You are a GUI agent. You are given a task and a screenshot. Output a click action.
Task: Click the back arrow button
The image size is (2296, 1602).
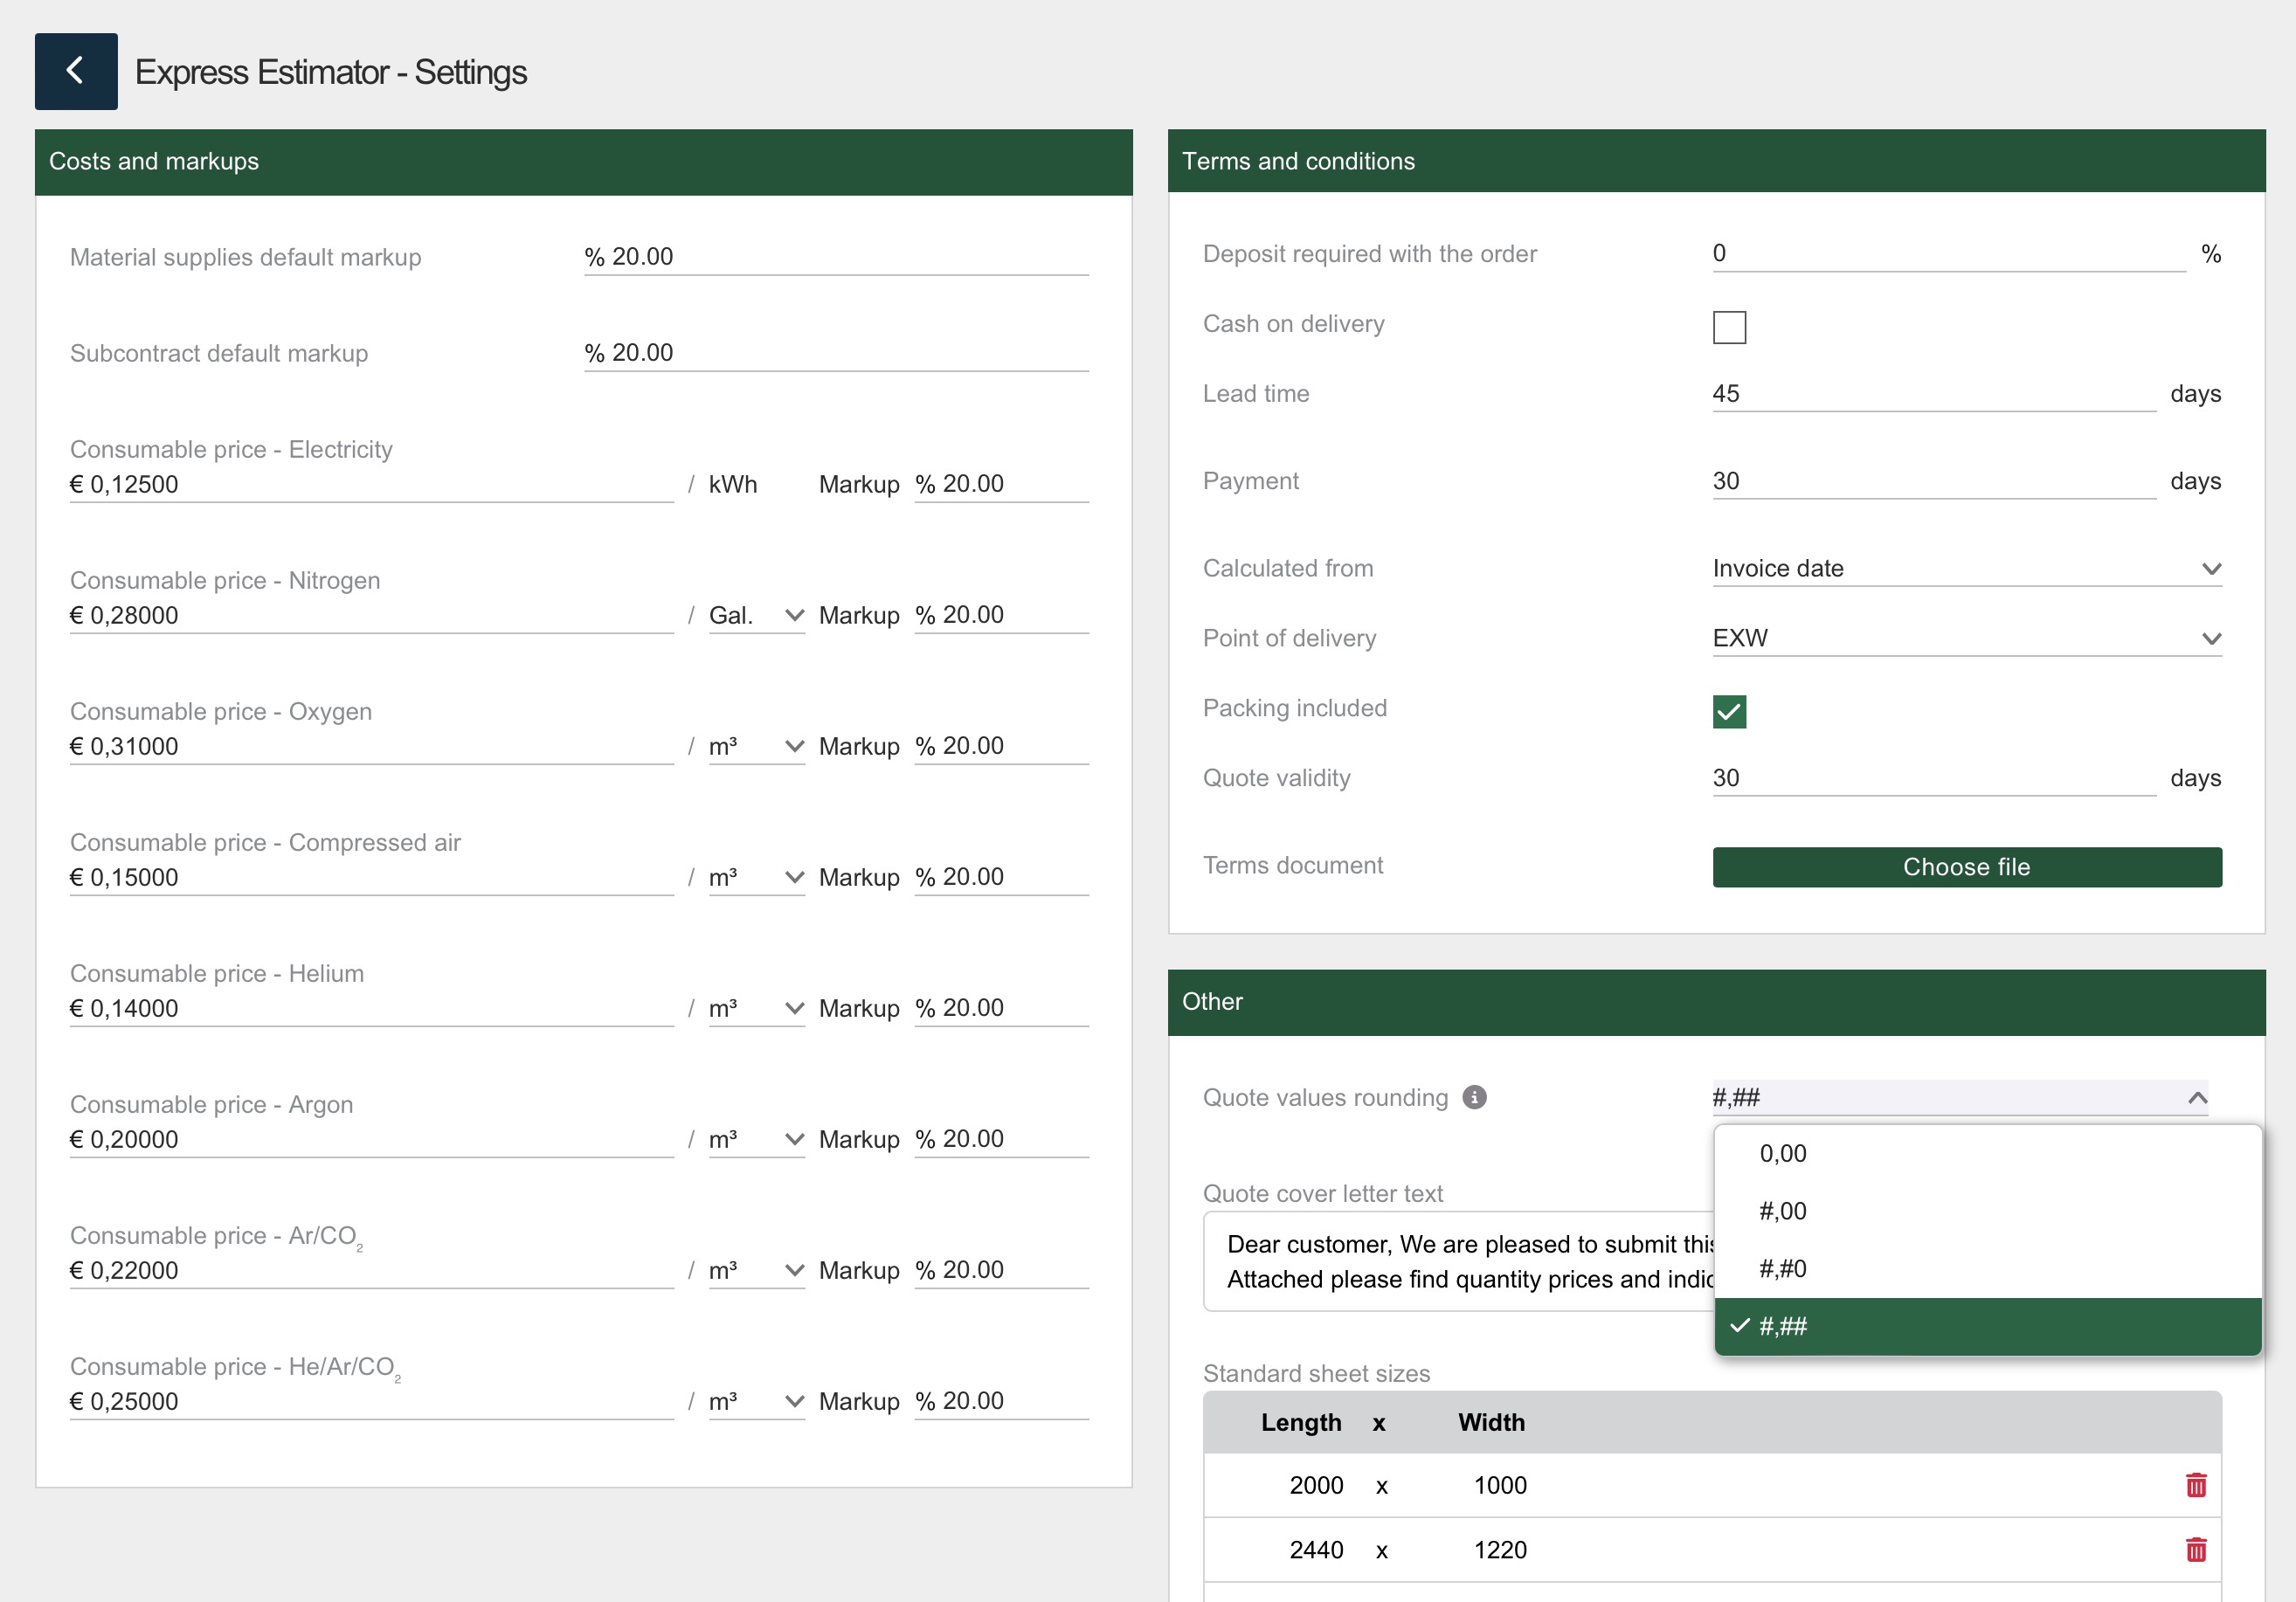click(x=76, y=71)
